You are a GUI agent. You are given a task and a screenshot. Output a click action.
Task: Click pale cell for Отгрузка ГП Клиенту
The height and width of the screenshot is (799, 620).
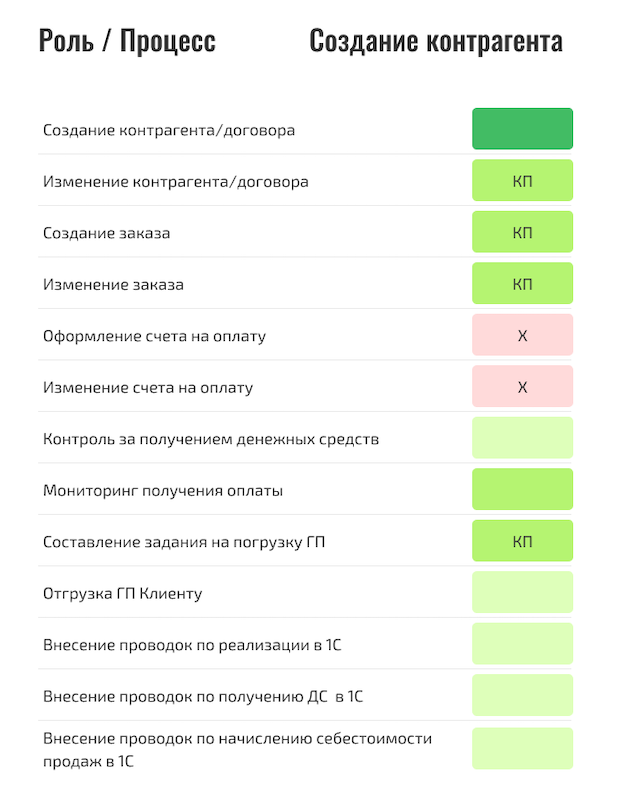(x=522, y=592)
